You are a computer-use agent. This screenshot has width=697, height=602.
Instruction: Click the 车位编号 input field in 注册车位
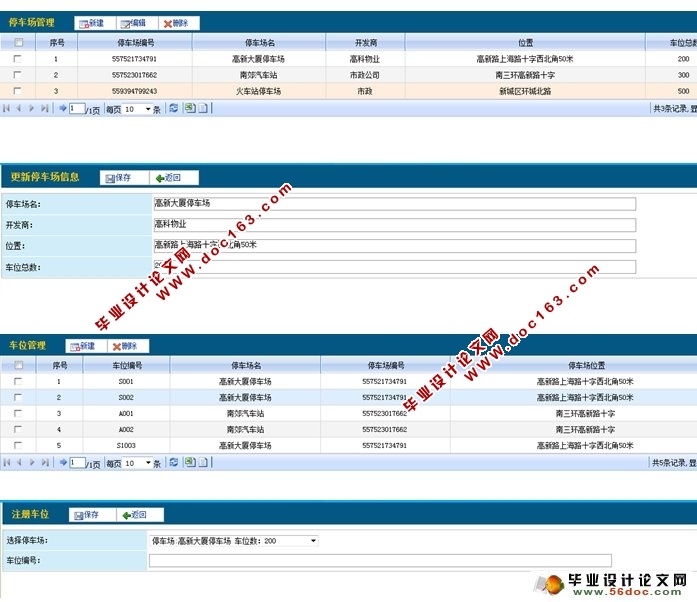pyautogui.click(x=381, y=560)
